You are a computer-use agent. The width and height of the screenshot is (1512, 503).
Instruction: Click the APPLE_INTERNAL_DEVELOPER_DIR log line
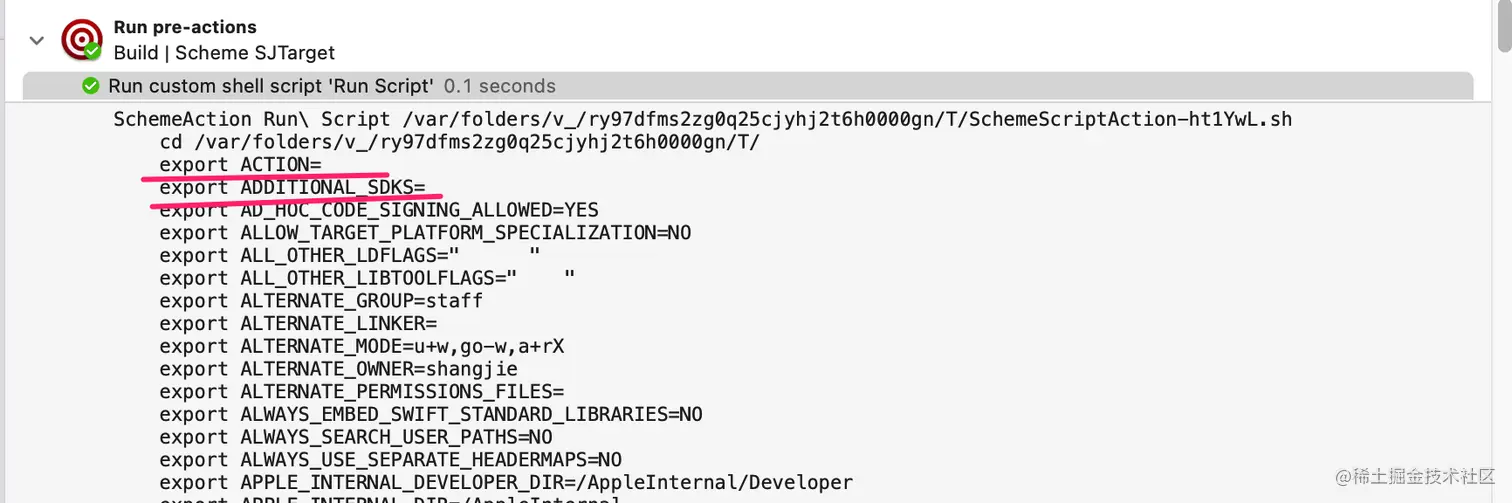click(x=506, y=483)
